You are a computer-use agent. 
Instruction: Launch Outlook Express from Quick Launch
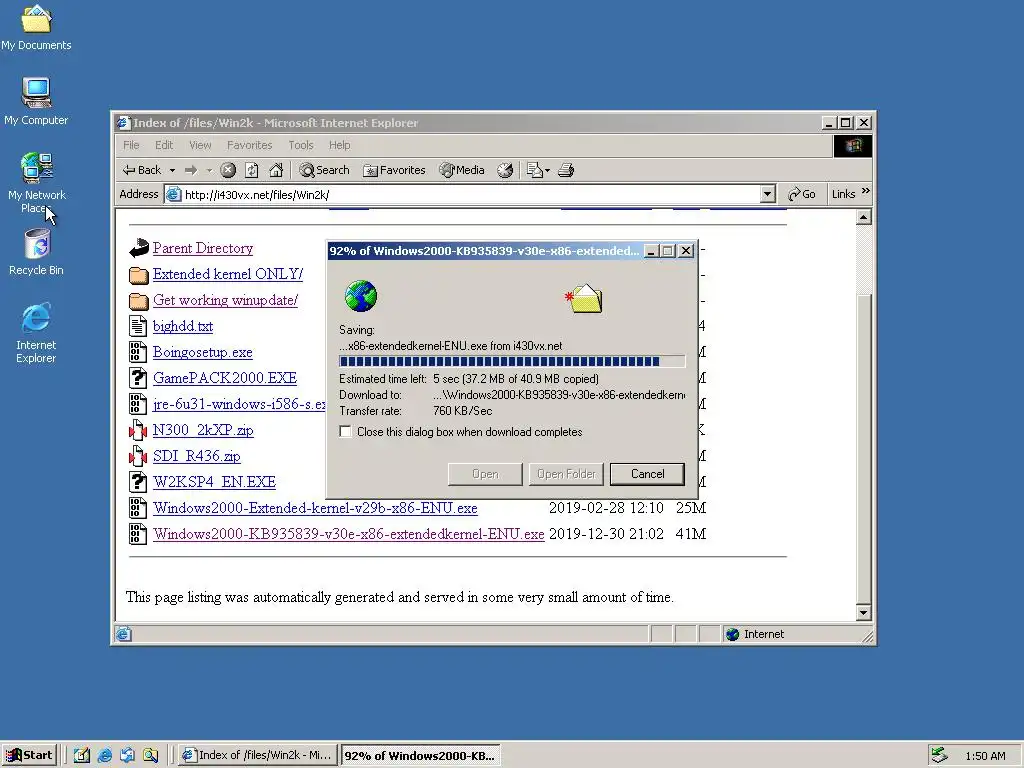(127, 756)
